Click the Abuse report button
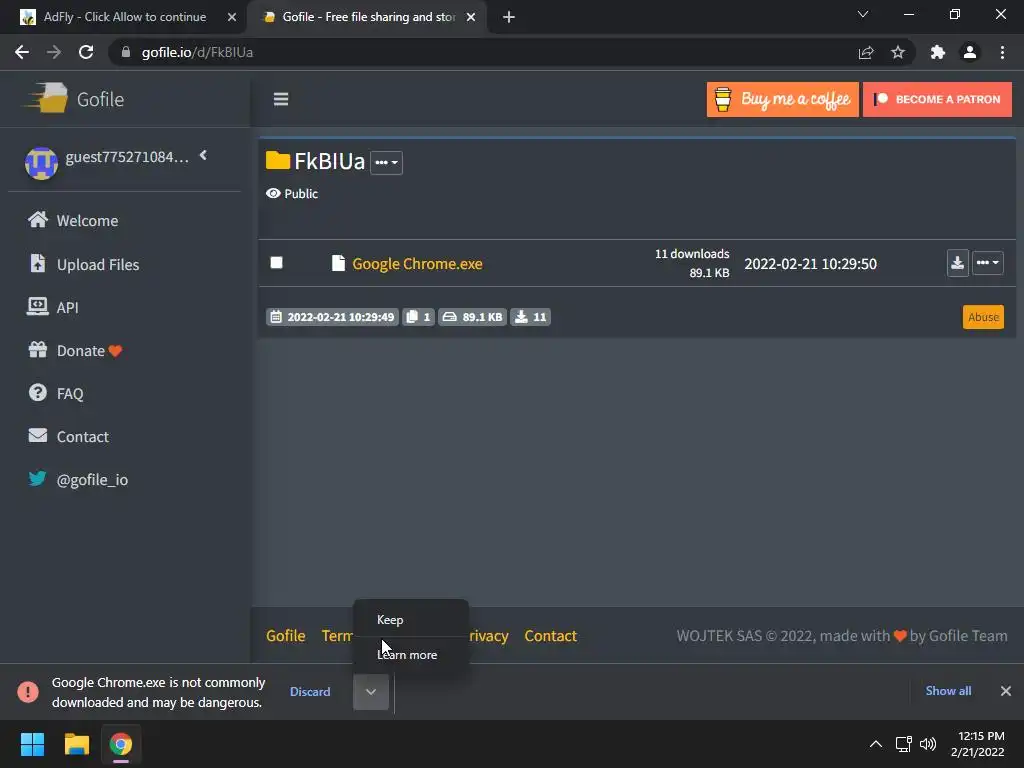 [x=983, y=317]
